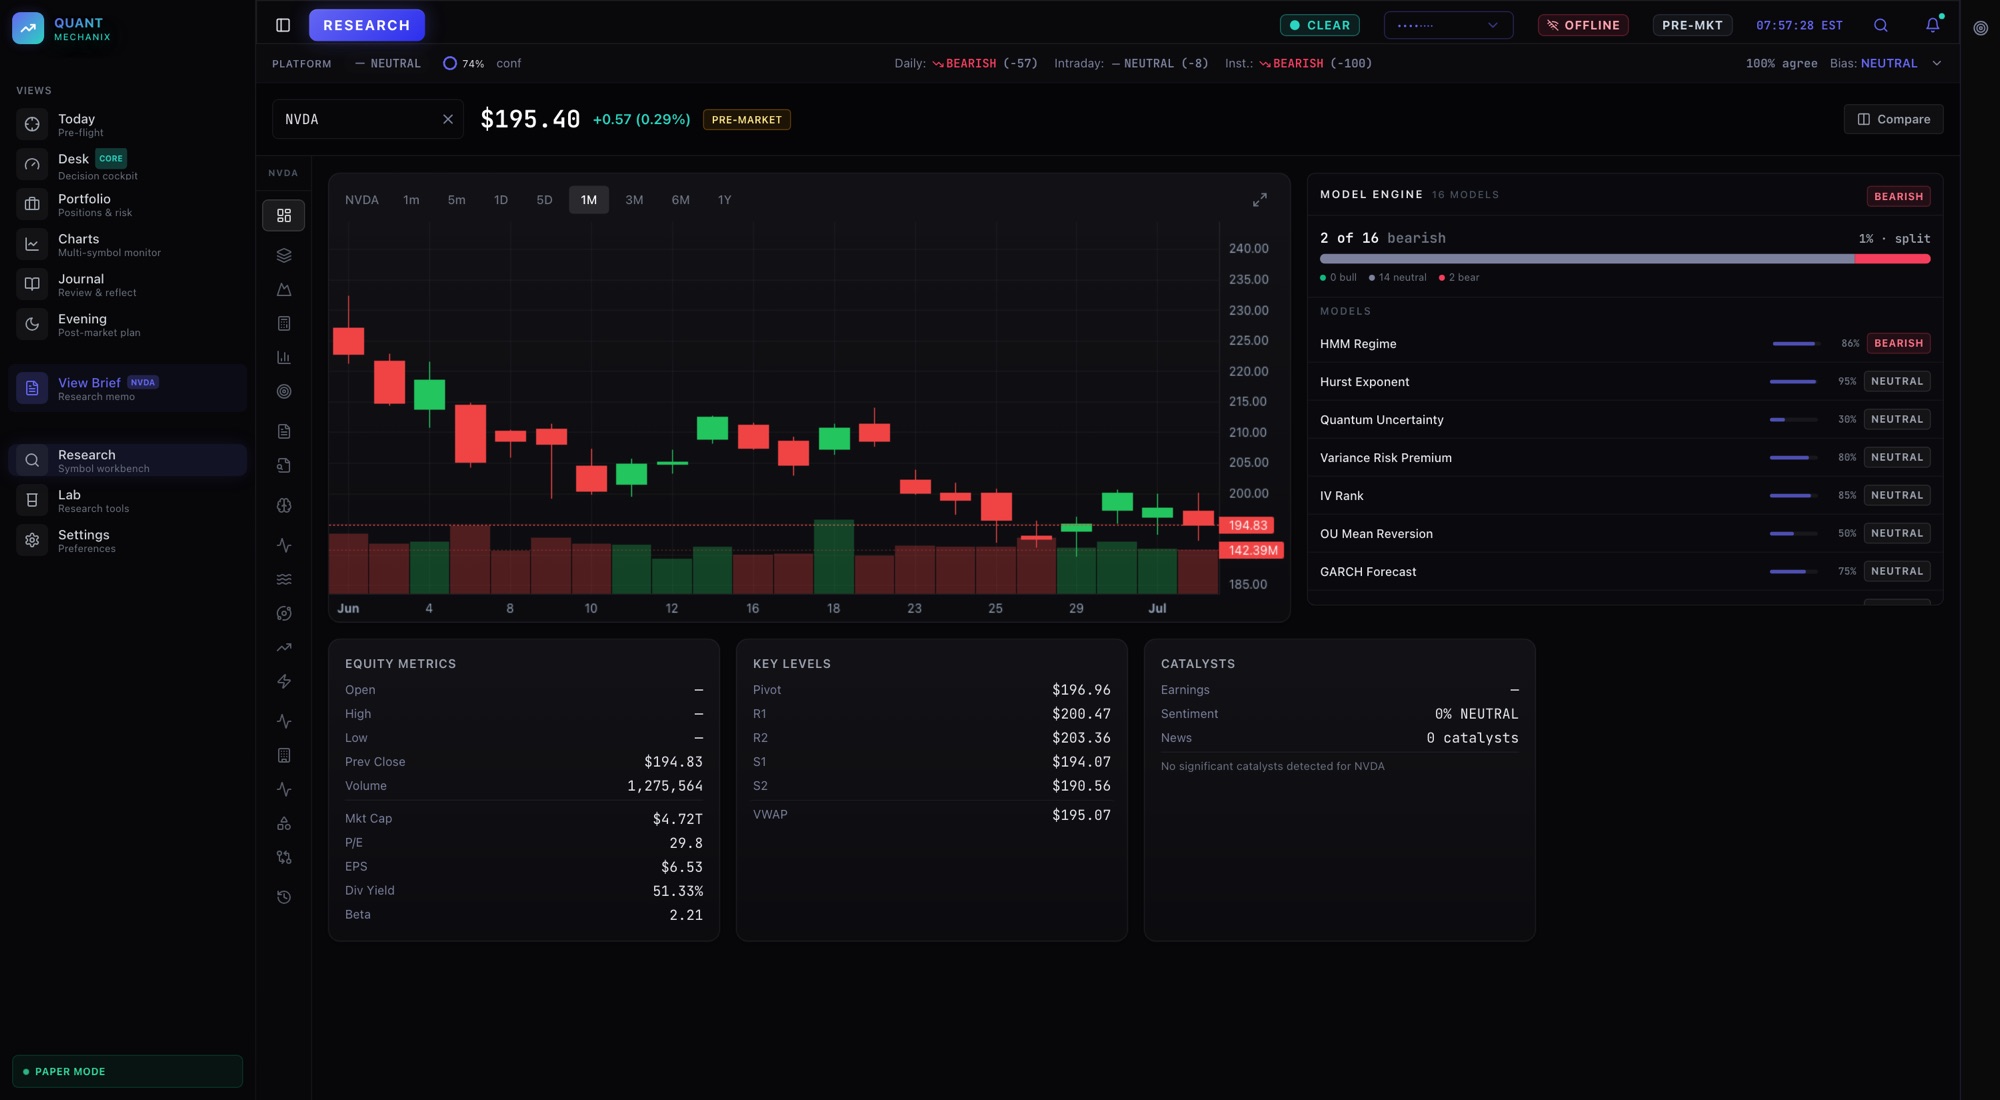Viewport: 2000px width, 1100px height.
Task: Click the RESEARCH header button
Action: (x=367, y=25)
